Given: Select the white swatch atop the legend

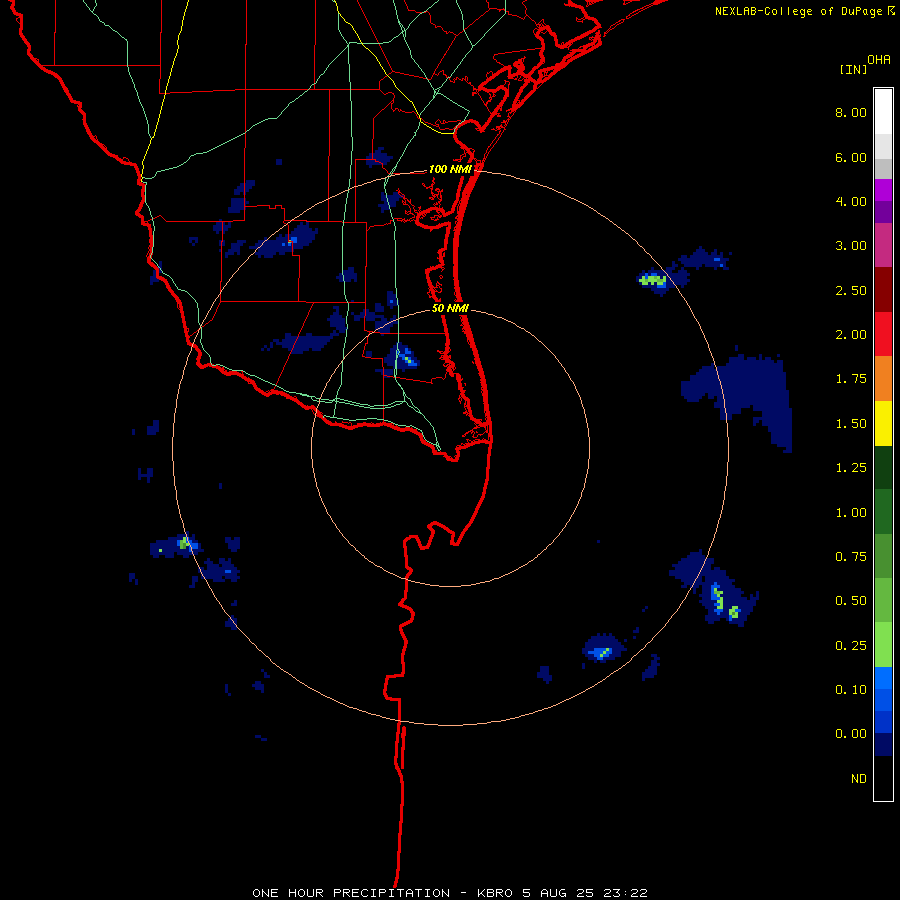Looking at the screenshot, I should tap(883, 112).
